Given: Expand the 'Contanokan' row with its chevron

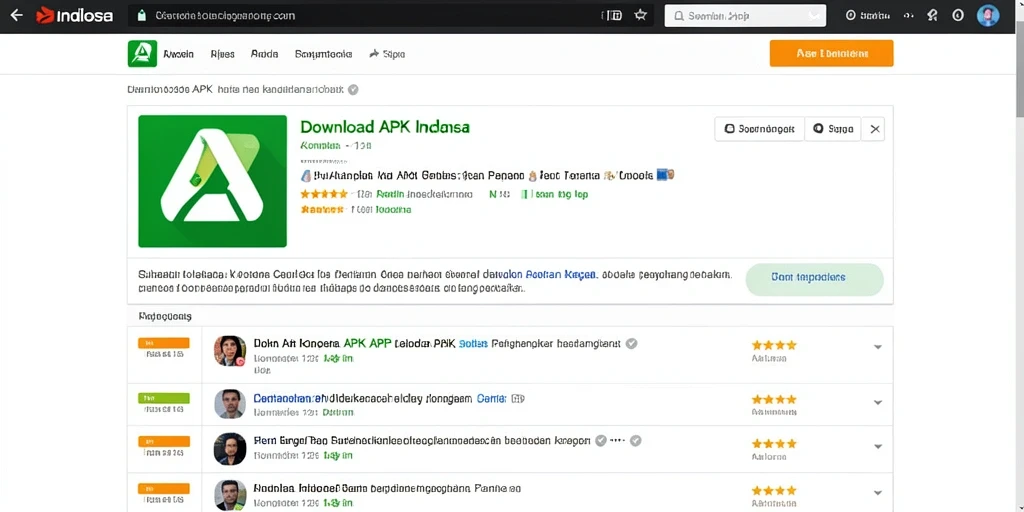Looking at the screenshot, I should coord(878,402).
